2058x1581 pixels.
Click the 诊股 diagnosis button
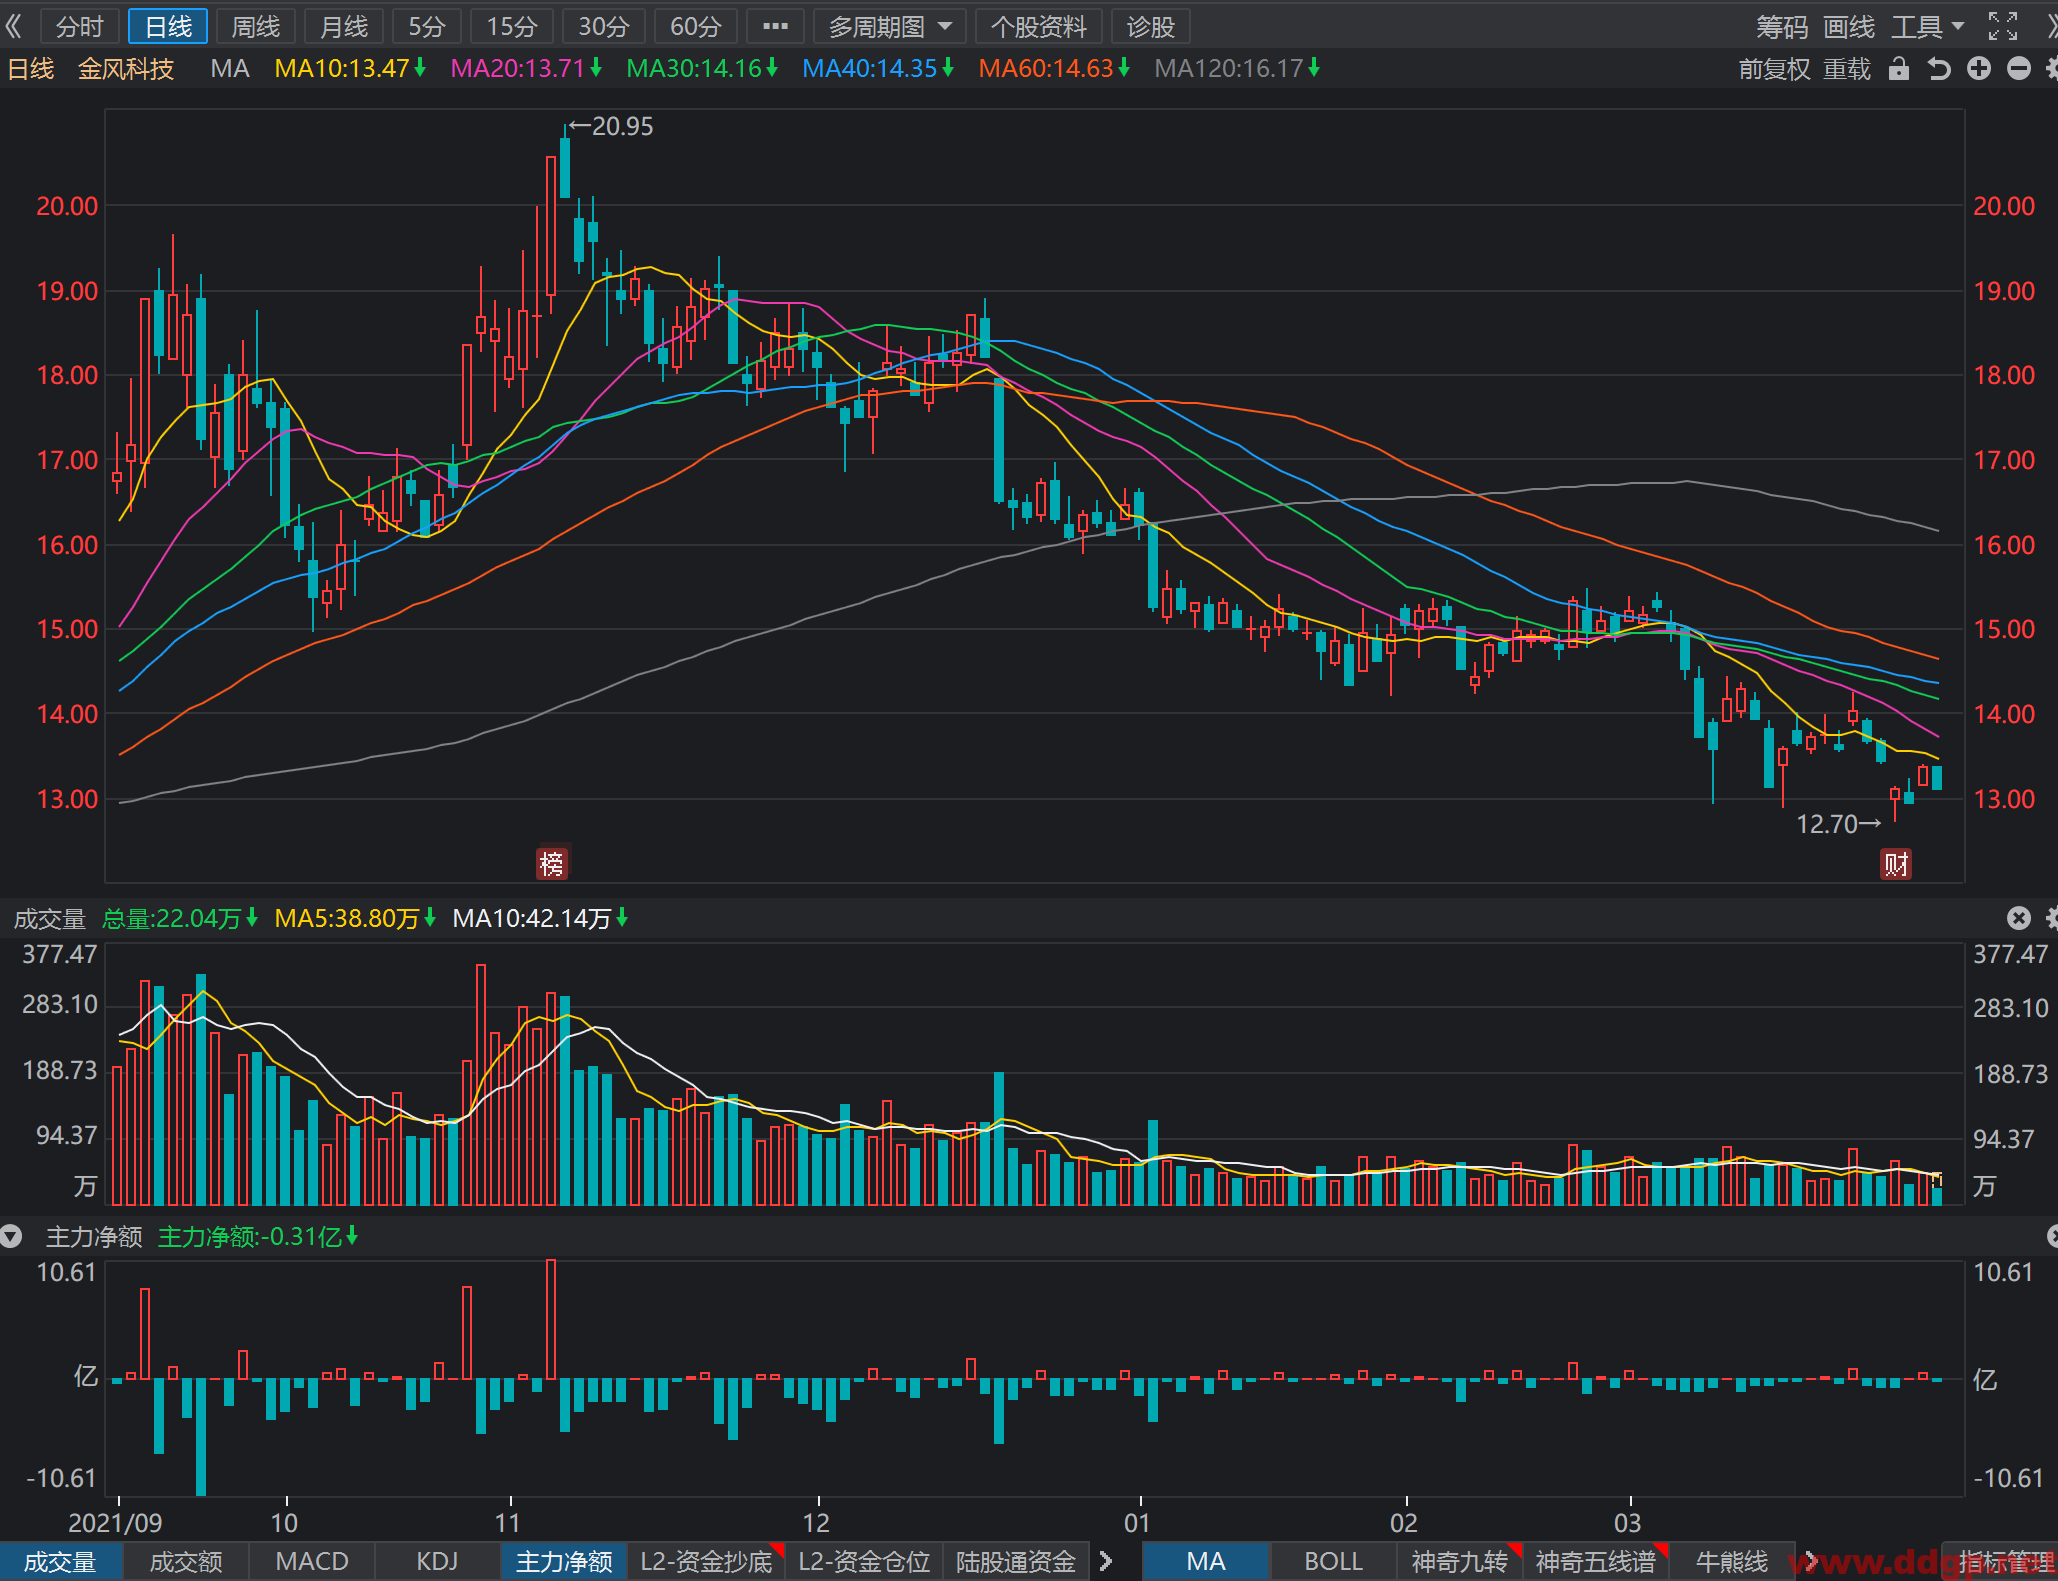tap(1150, 27)
